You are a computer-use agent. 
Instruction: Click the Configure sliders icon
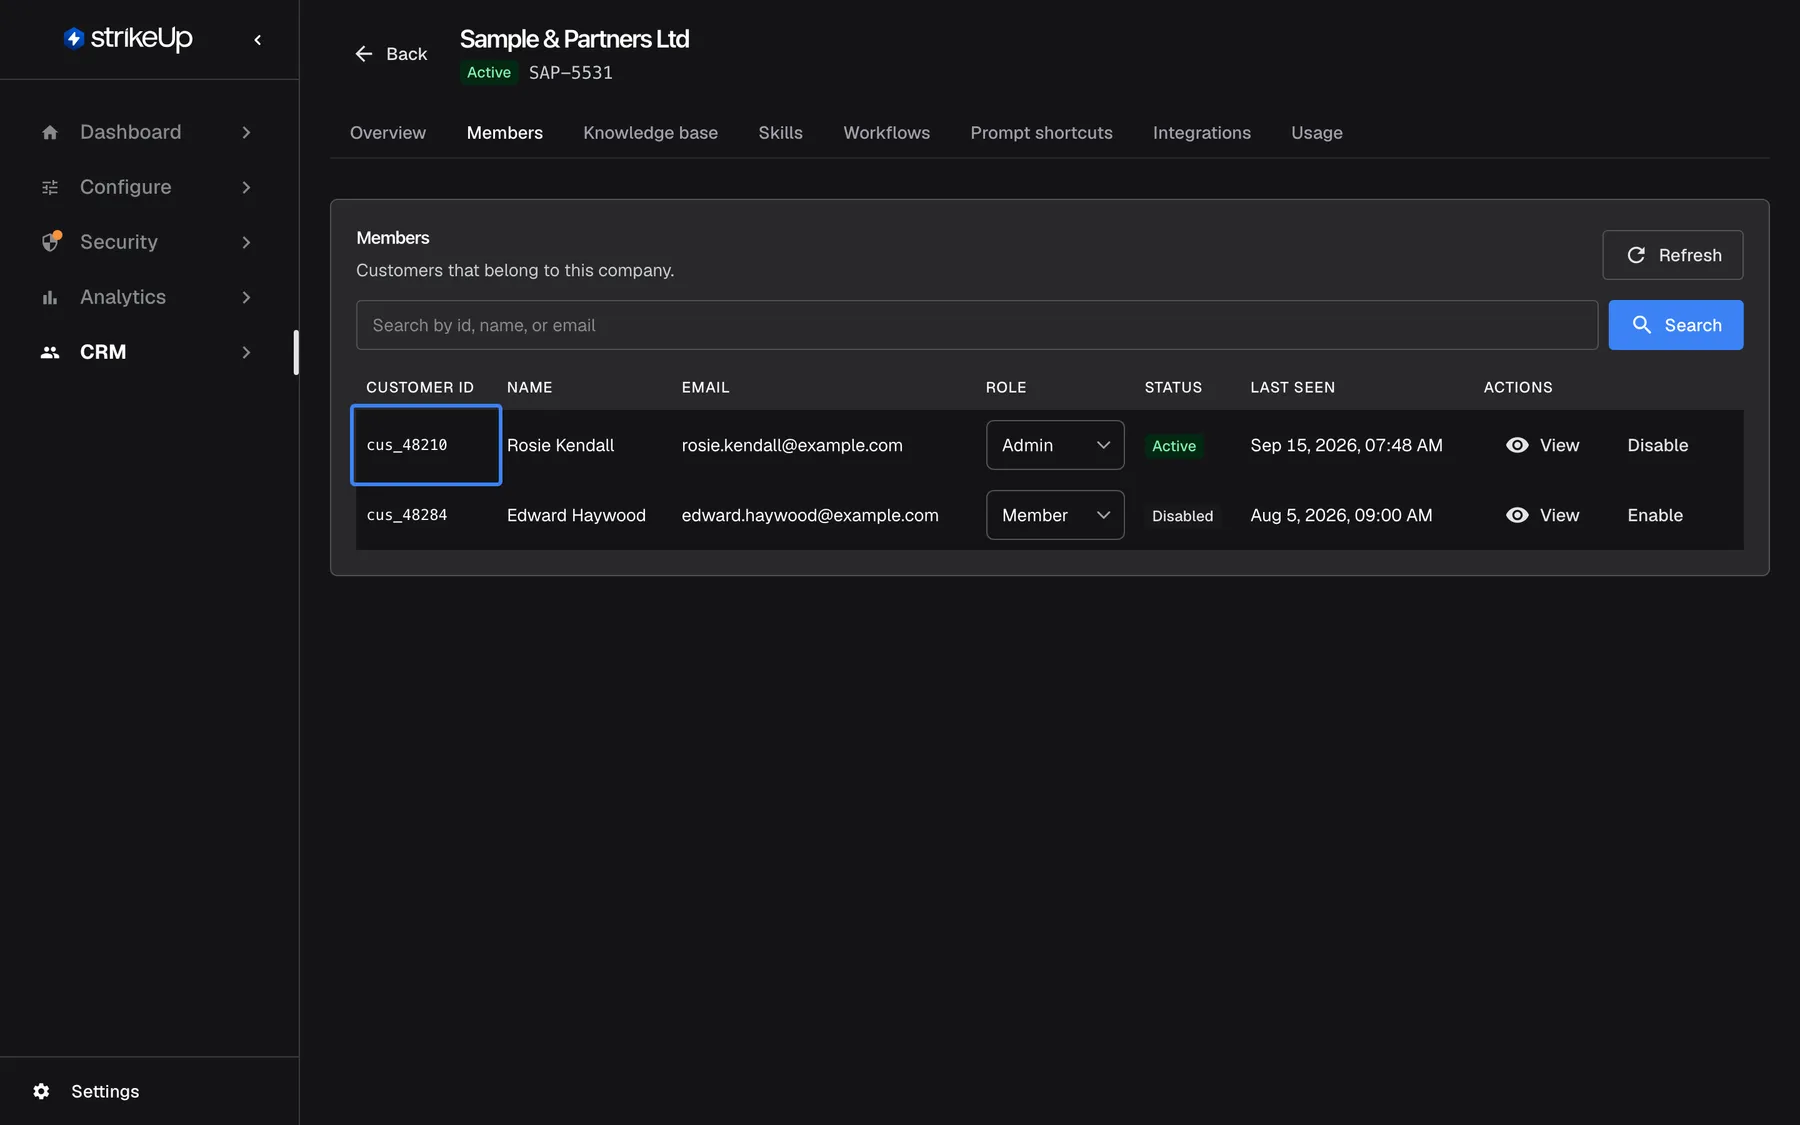coord(50,187)
